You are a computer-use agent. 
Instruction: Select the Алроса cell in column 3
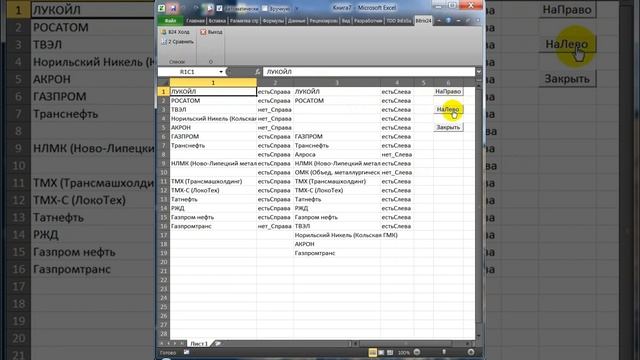337,154
